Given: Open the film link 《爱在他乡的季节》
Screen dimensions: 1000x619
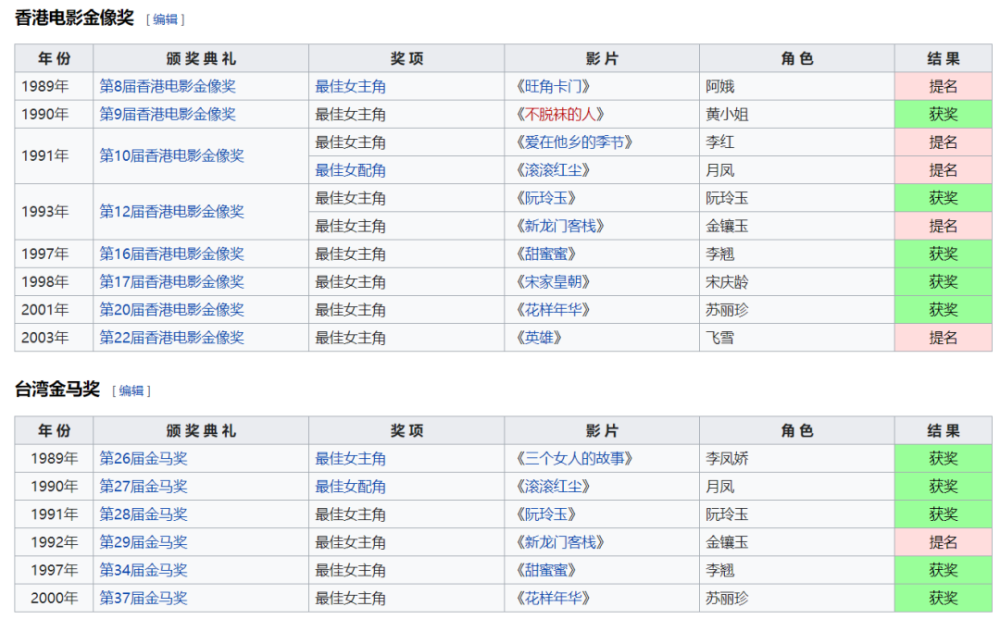Looking at the screenshot, I should coord(574,142).
